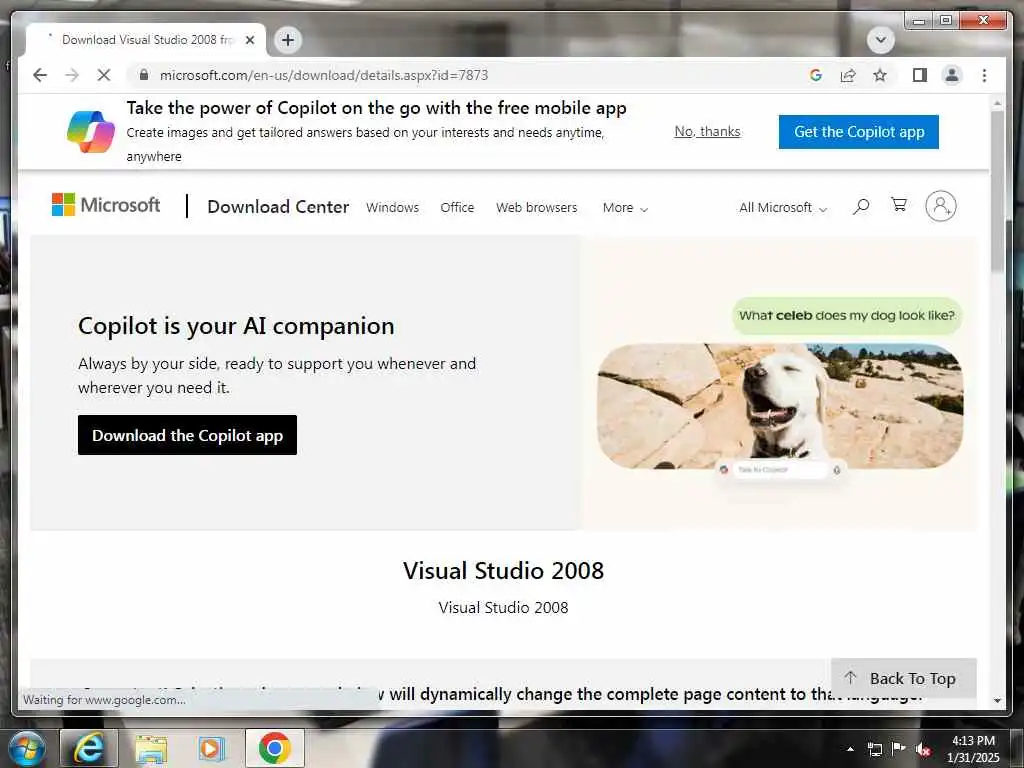Open the Windows Start menu
The height and width of the screenshot is (768, 1024).
coord(26,748)
